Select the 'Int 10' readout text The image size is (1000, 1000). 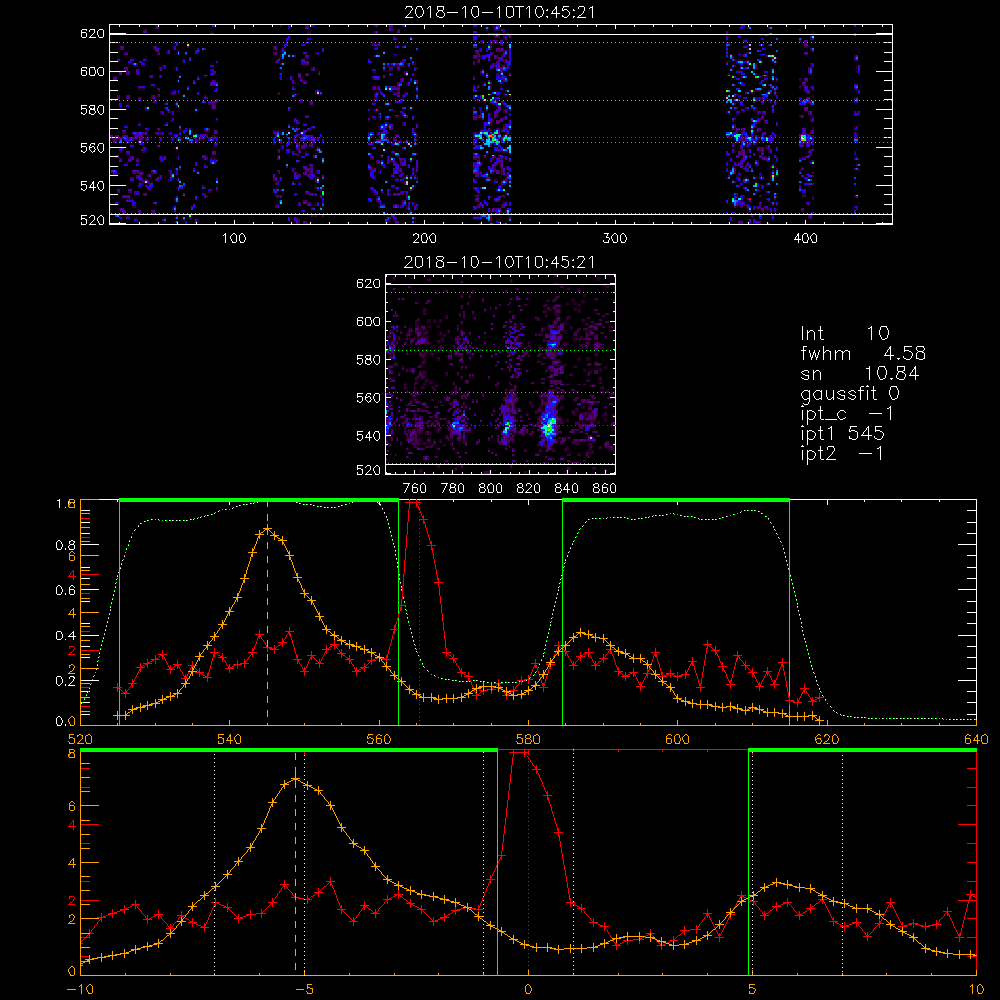coord(844,333)
